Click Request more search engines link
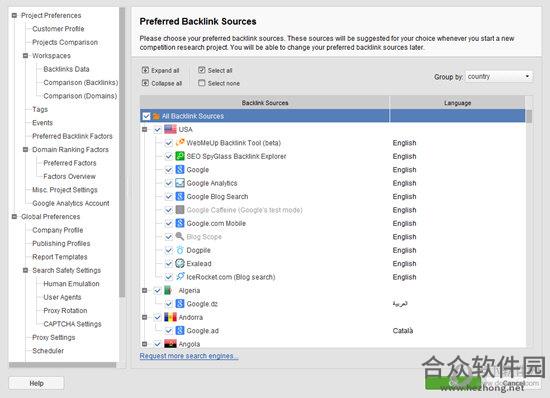Viewport: 550px width, 398px height. click(189, 356)
